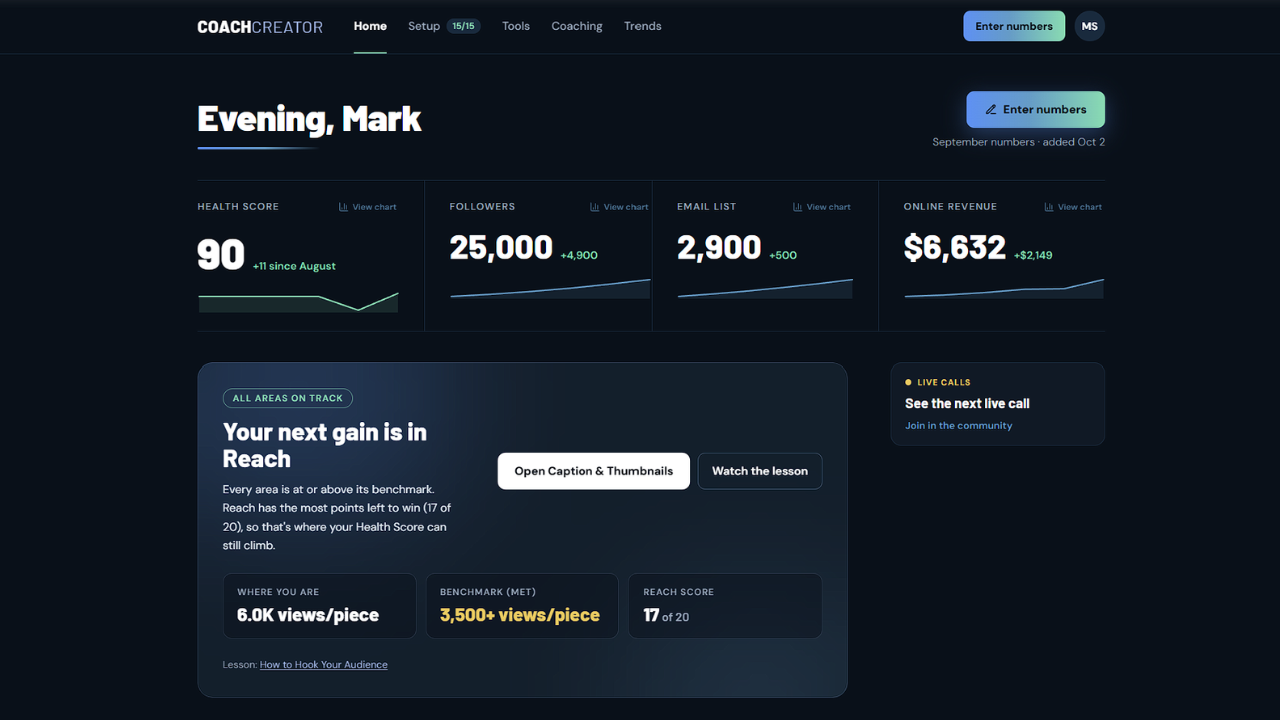Click the 90 health score value
This screenshot has height=720, width=1280.
(221, 255)
